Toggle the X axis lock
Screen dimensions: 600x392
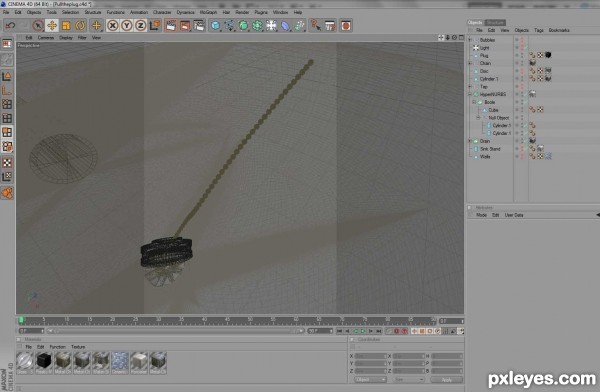[x=112, y=26]
